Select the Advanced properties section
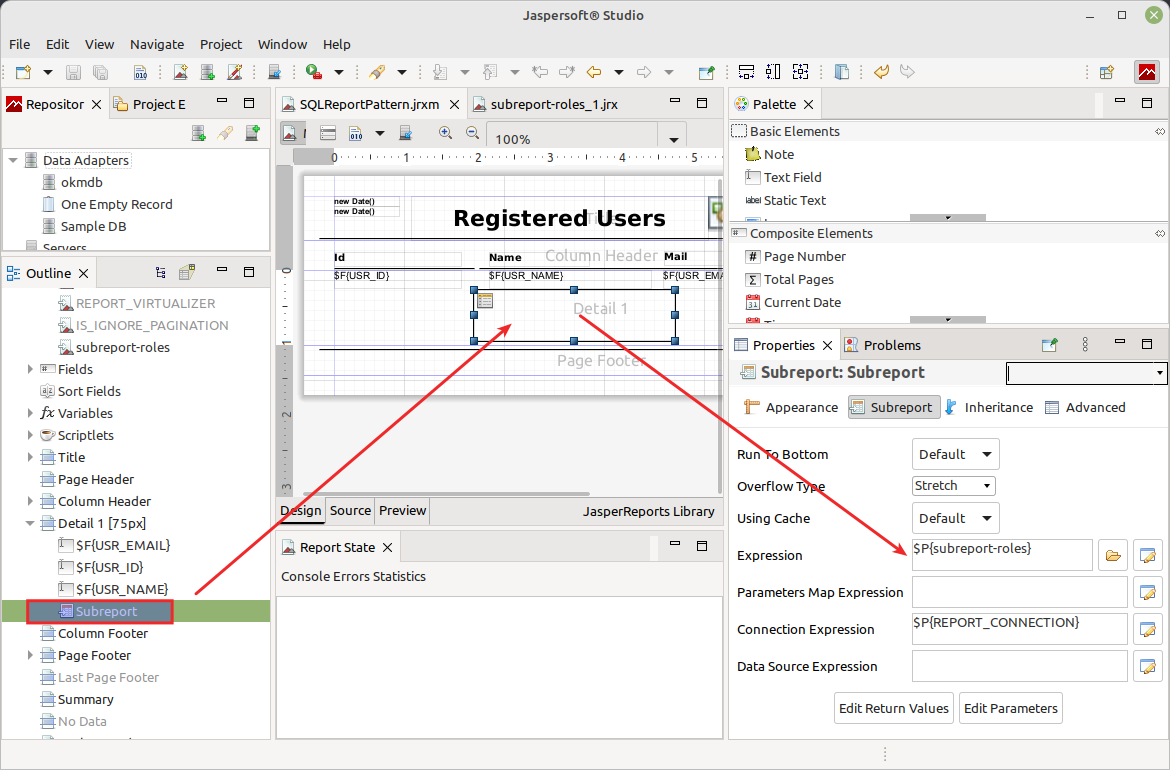Screen dimensions: 1170x770 pyautogui.click(x=1085, y=407)
